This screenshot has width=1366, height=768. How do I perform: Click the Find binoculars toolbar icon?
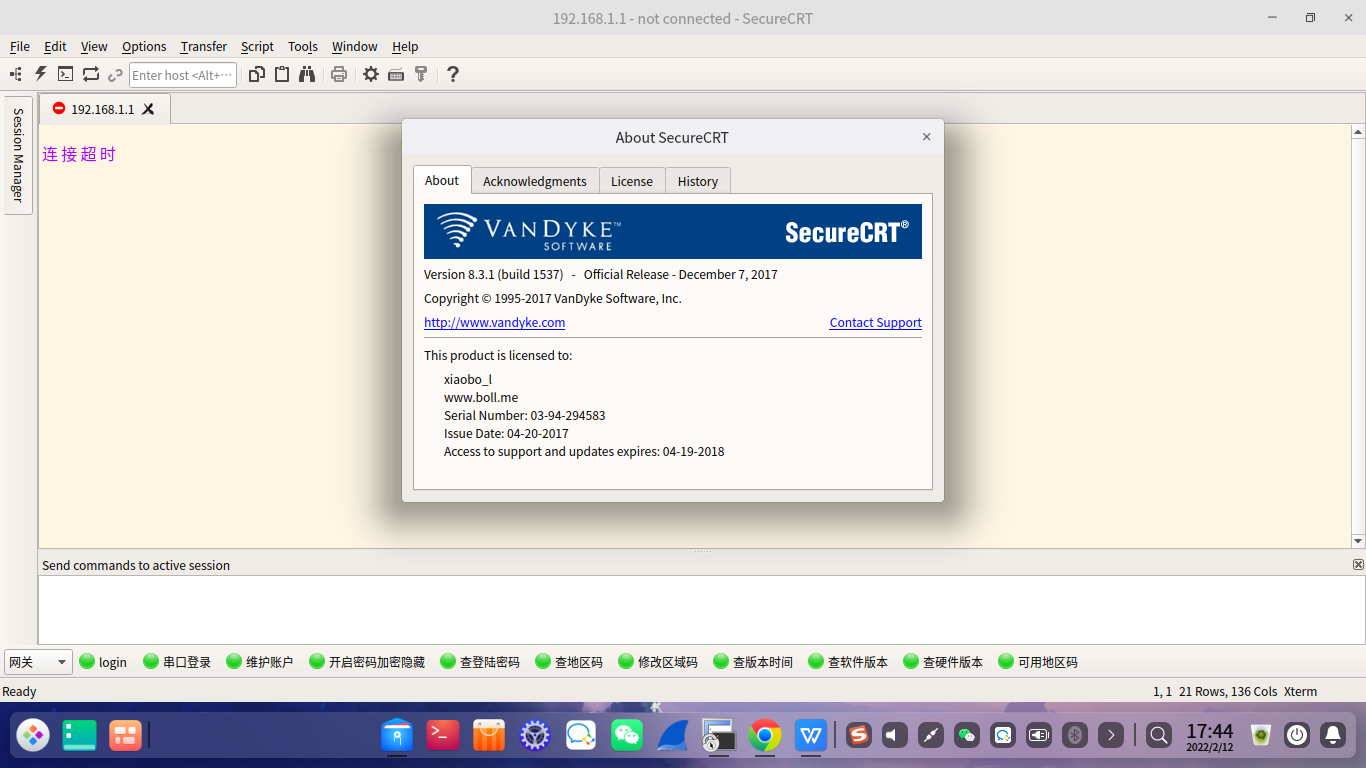pos(307,74)
